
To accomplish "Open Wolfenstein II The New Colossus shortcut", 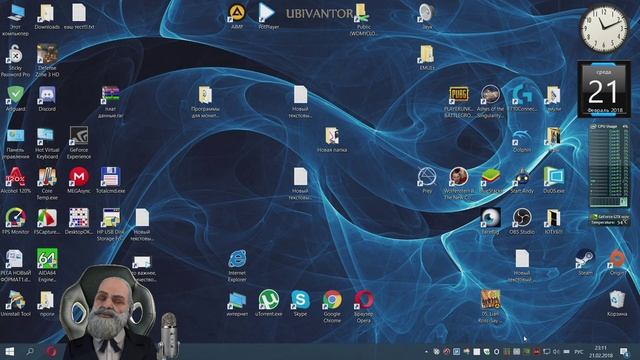I will (458, 183).
